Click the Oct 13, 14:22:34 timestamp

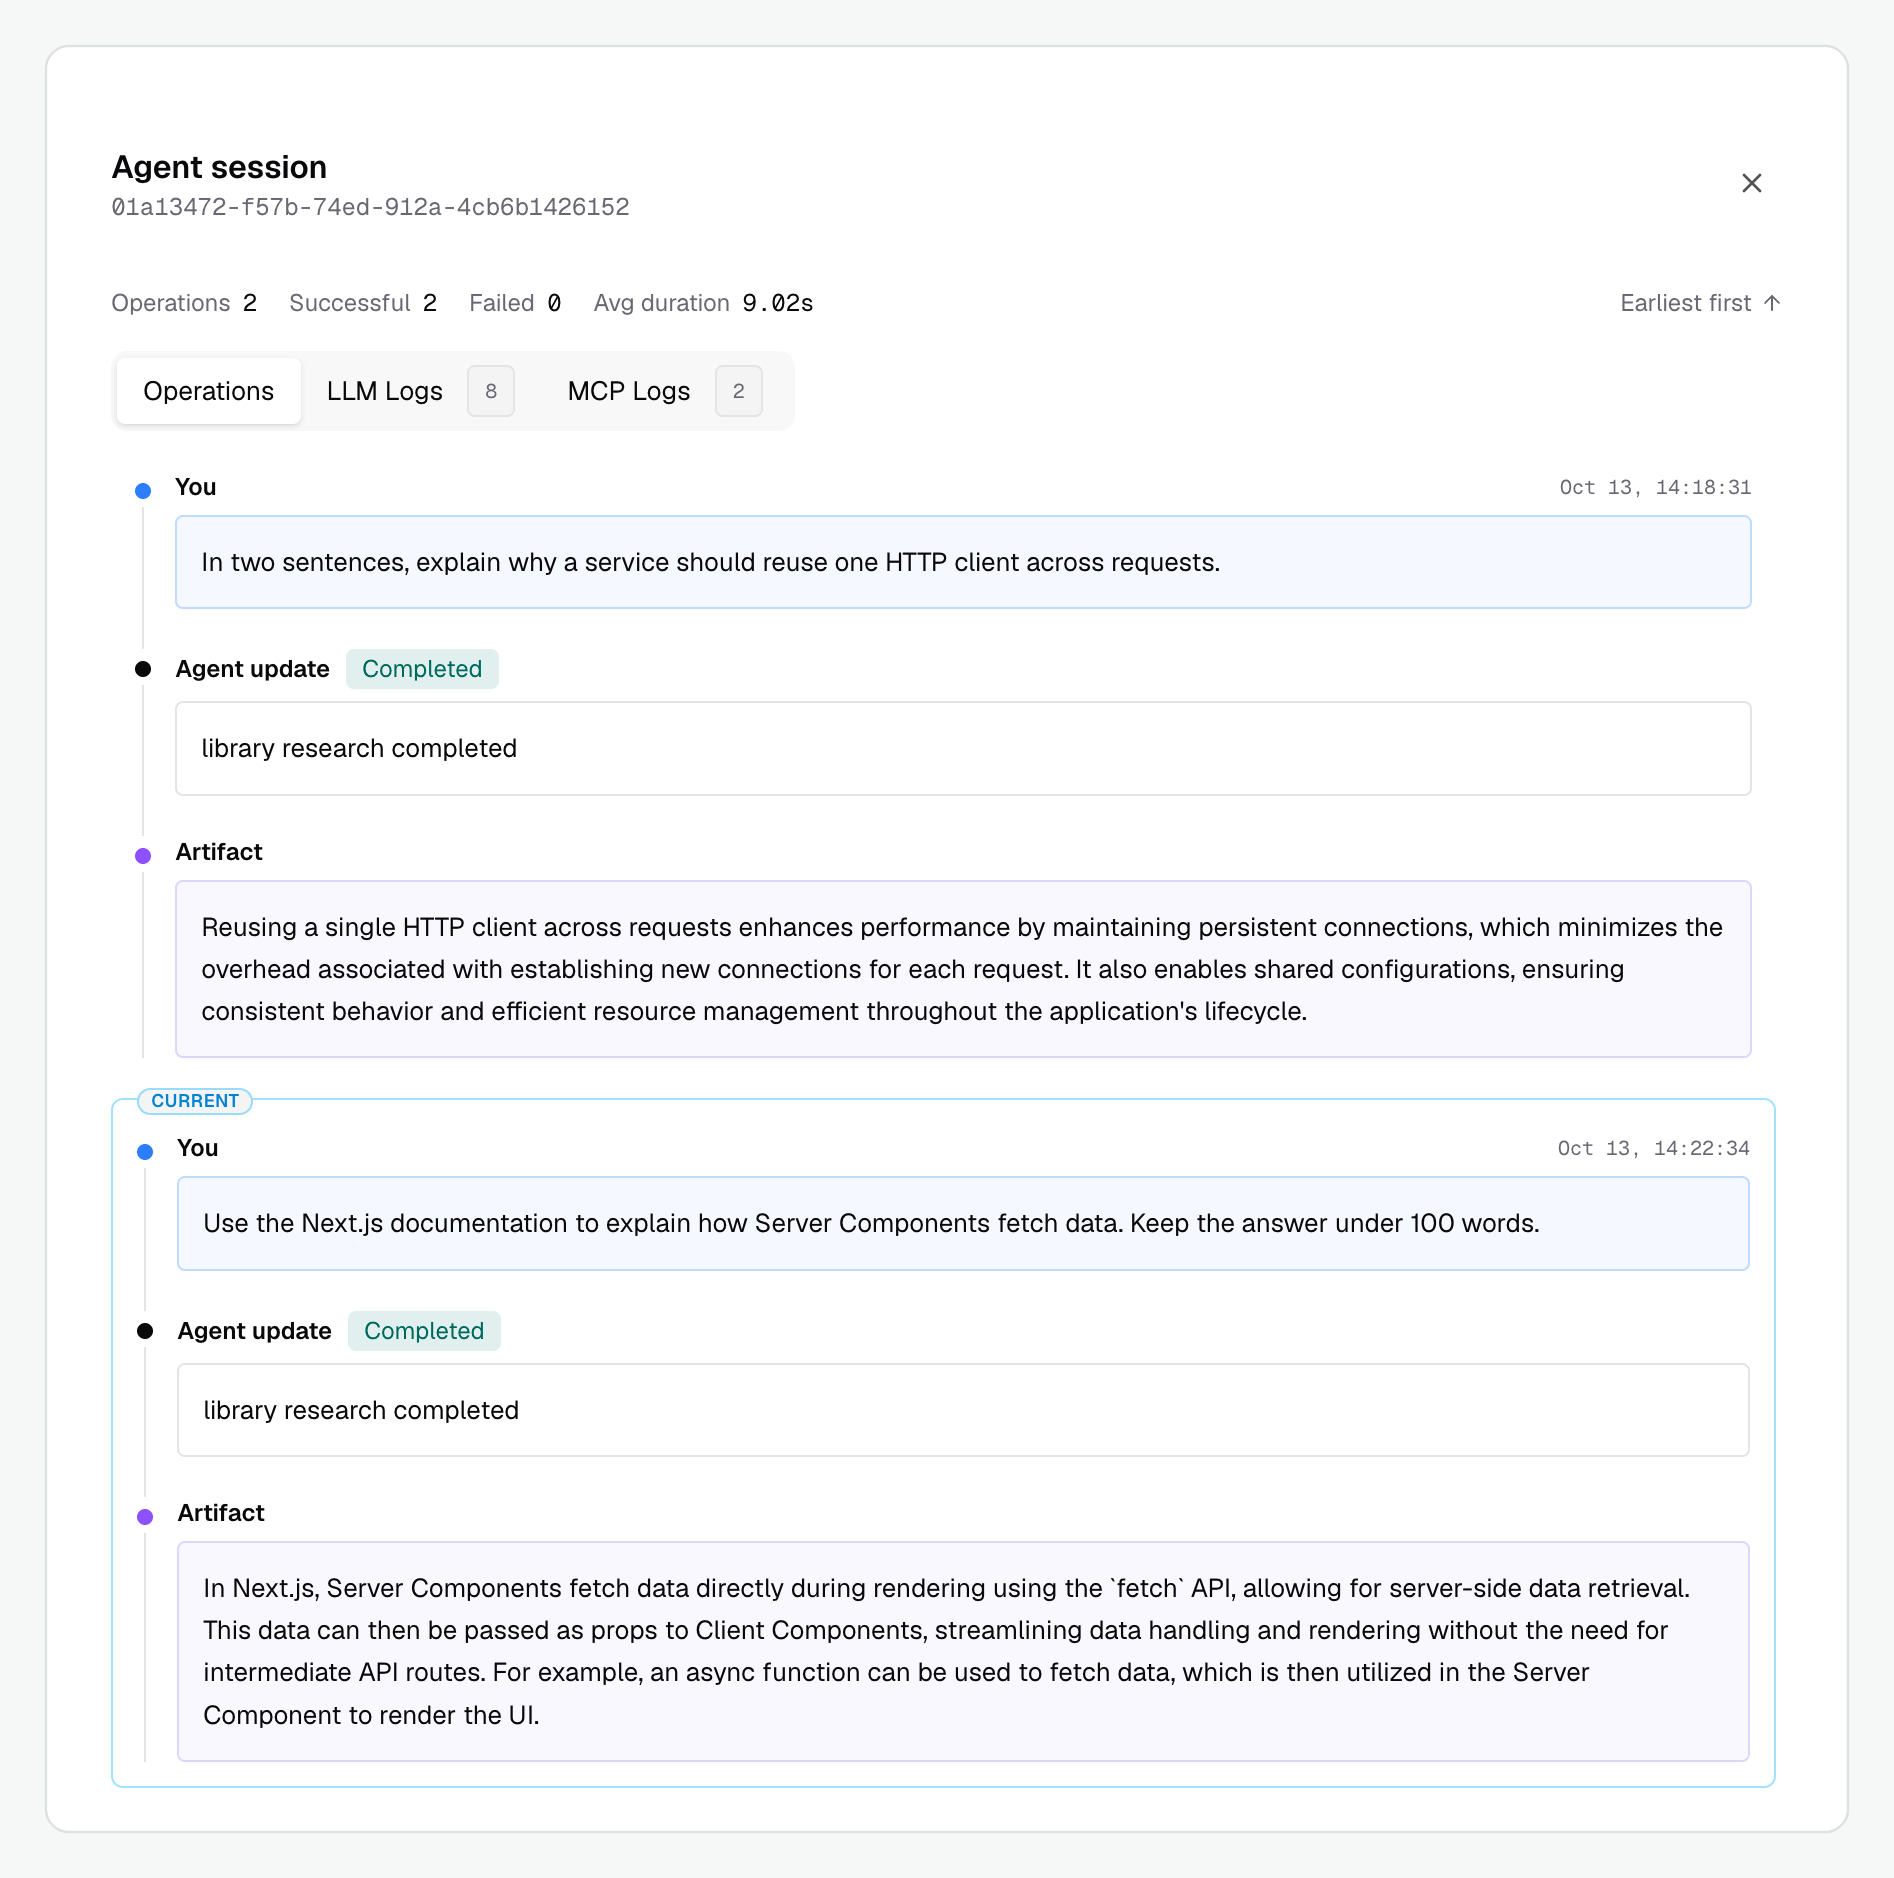[x=1653, y=1148]
